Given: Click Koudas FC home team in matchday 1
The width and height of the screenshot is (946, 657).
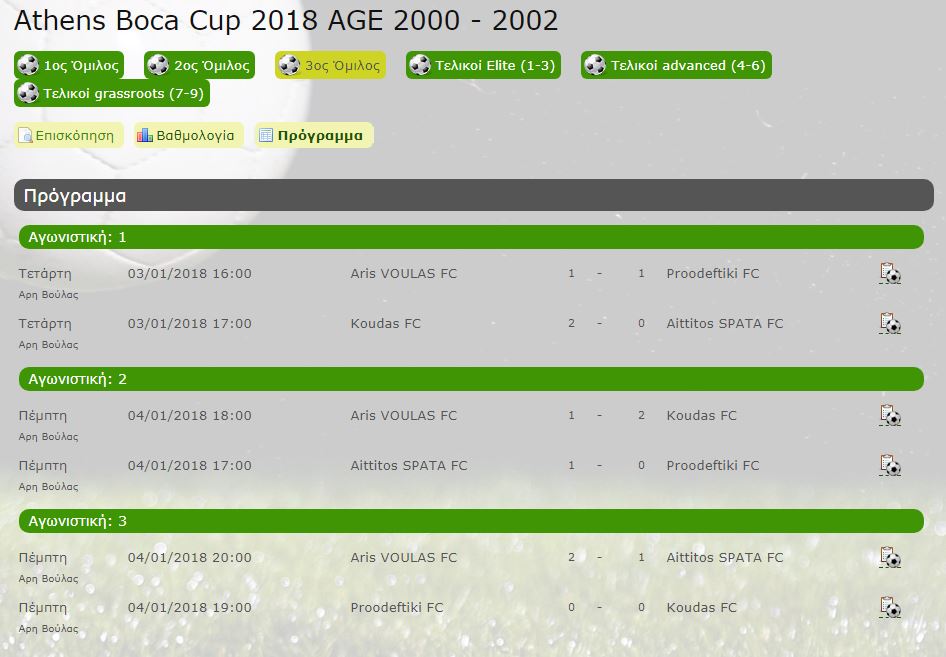Looking at the screenshot, I should pyautogui.click(x=386, y=323).
